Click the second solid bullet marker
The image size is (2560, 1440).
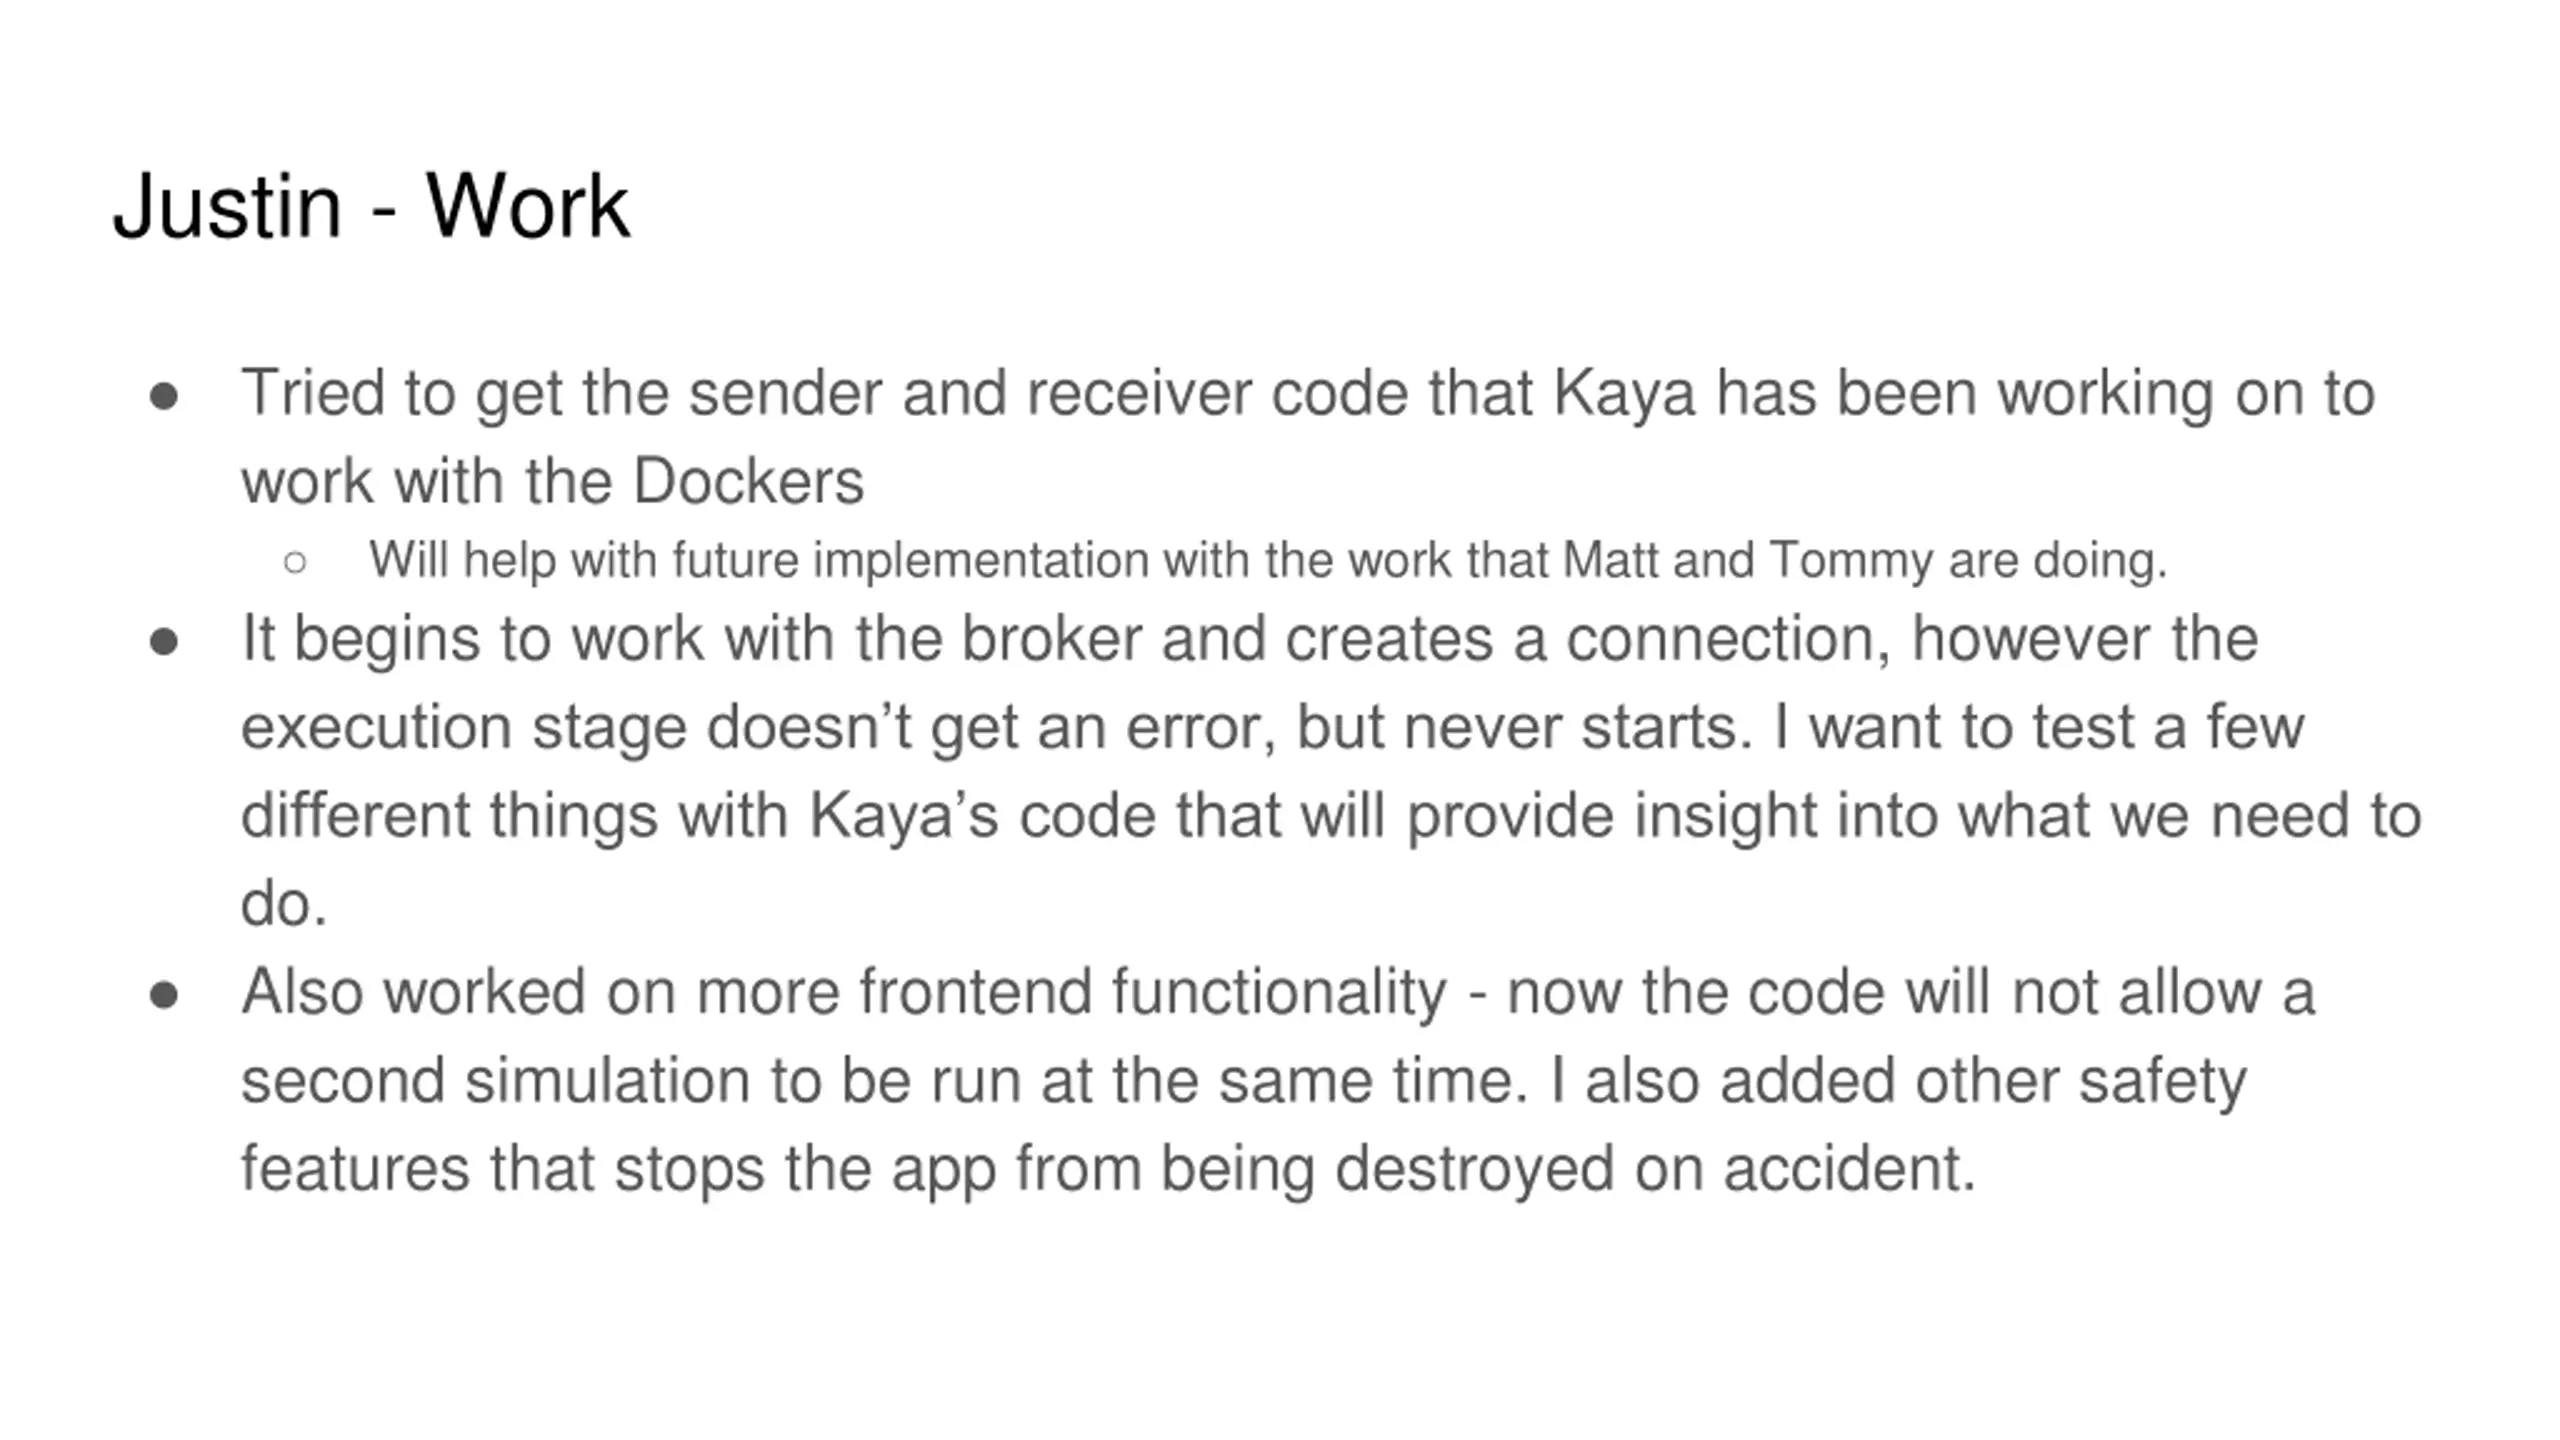click(164, 642)
